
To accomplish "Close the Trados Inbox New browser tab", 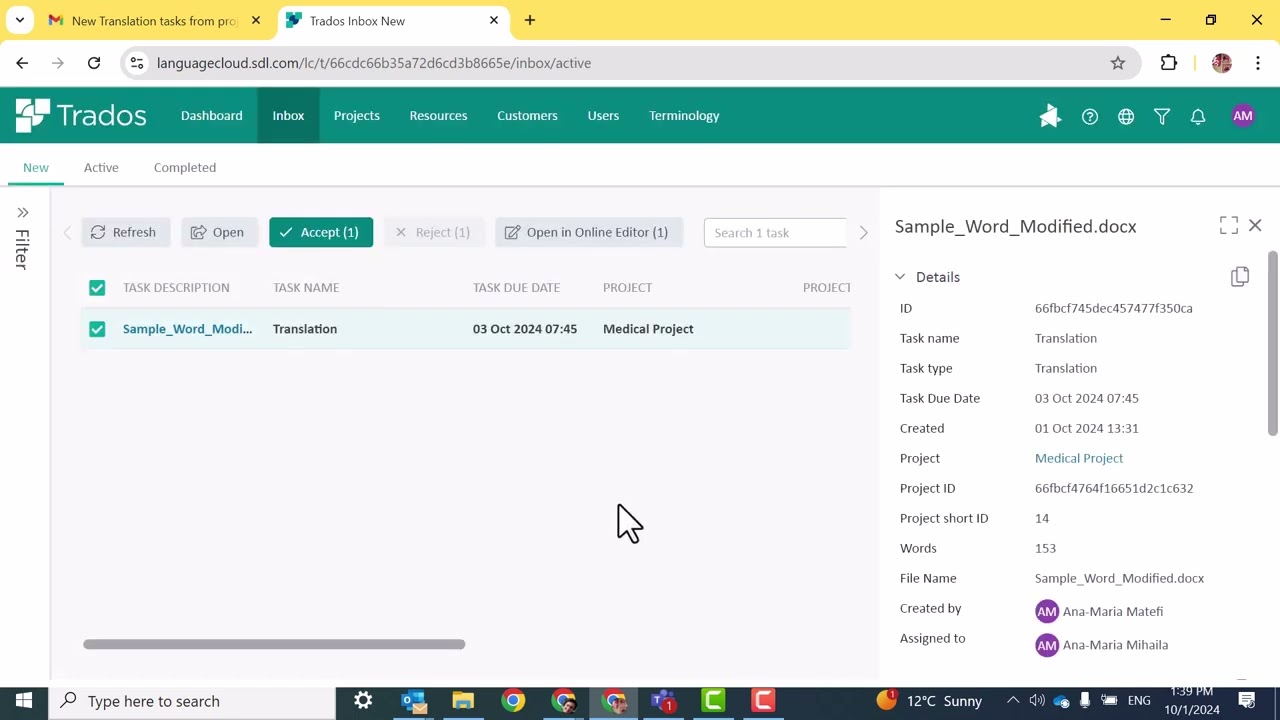I will 494,20.
